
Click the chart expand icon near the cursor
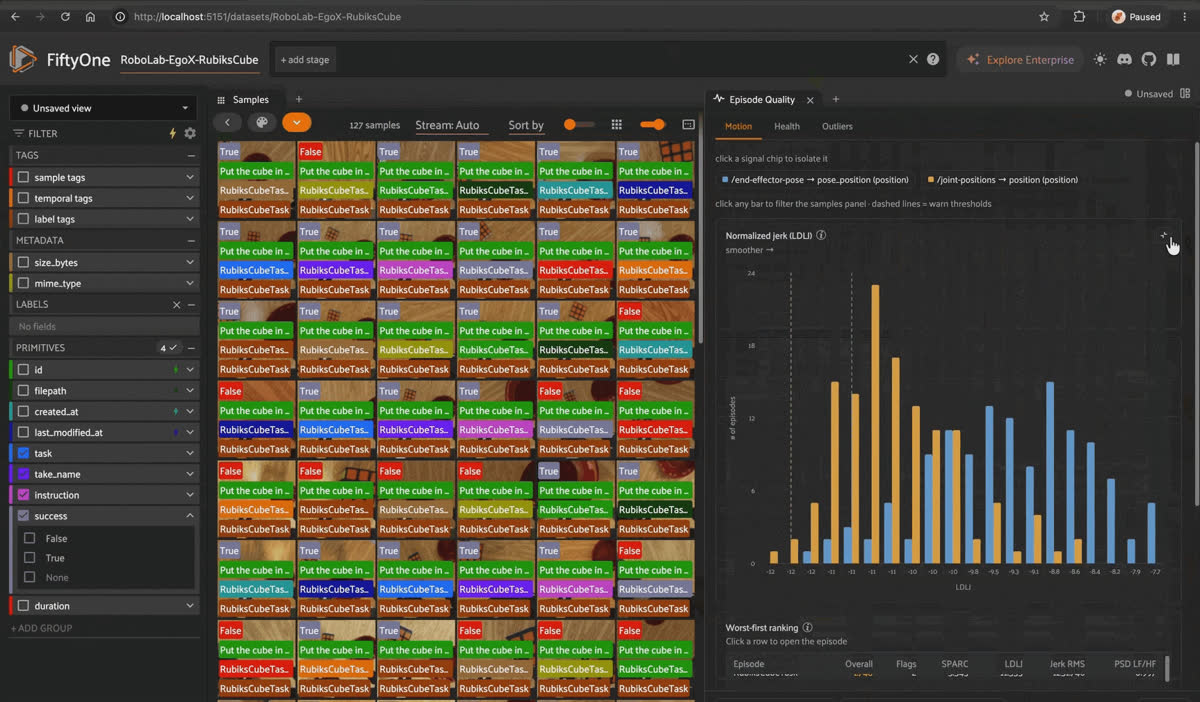tap(1164, 237)
